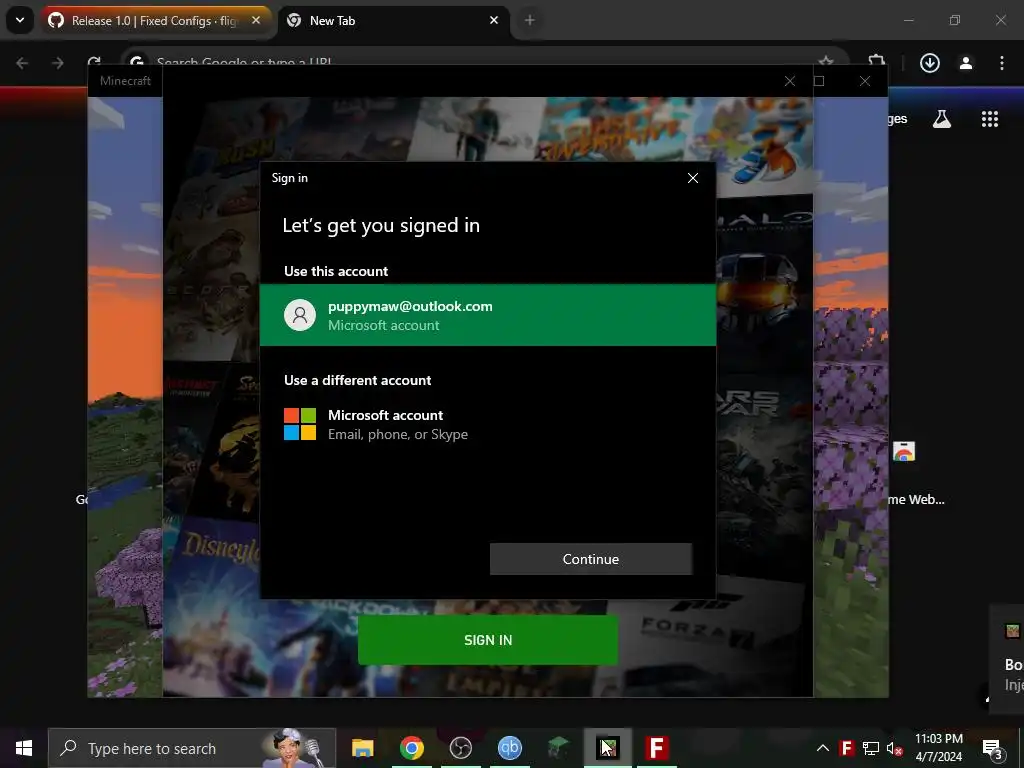Open OBS Studio from the taskbar
Image resolution: width=1024 pixels, height=768 pixels.
pos(460,748)
